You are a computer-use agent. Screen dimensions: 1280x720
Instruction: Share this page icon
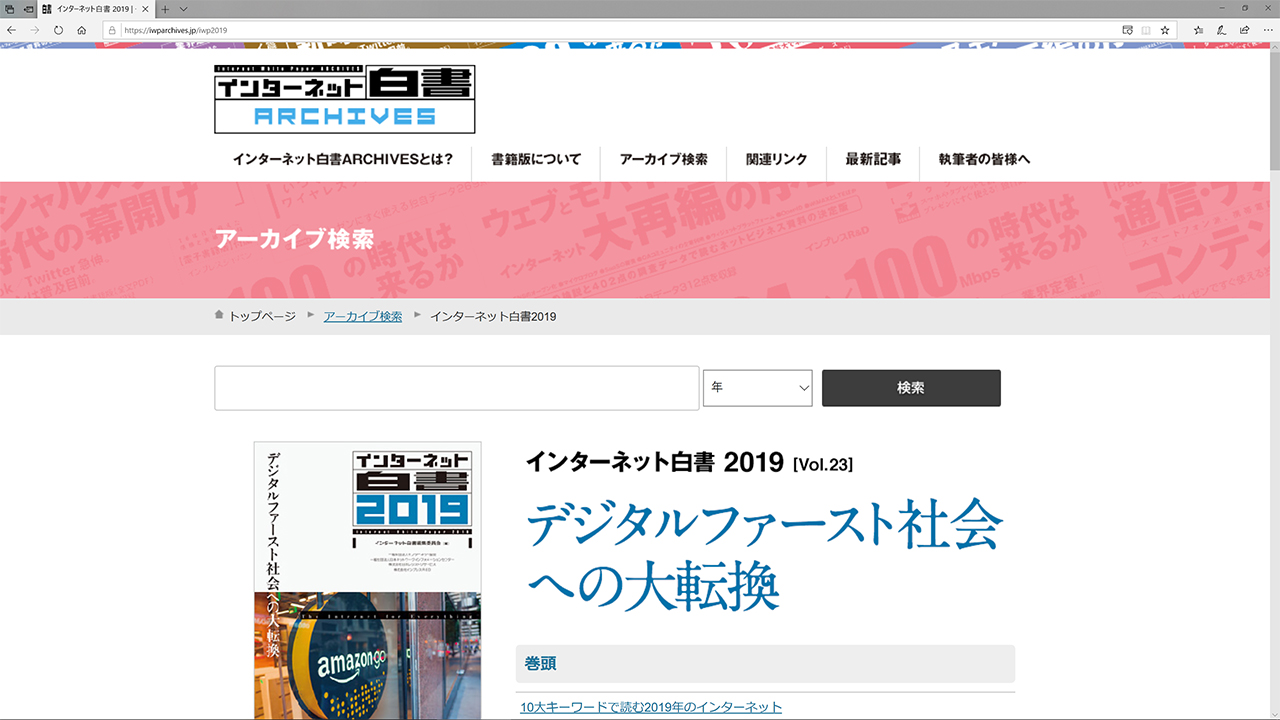pos(1244,30)
